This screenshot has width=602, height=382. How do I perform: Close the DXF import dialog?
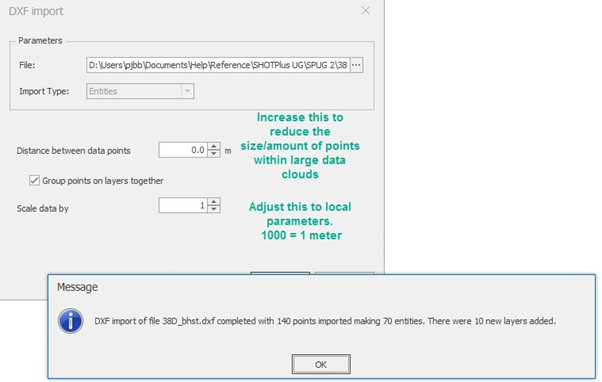click(x=366, y=11)
